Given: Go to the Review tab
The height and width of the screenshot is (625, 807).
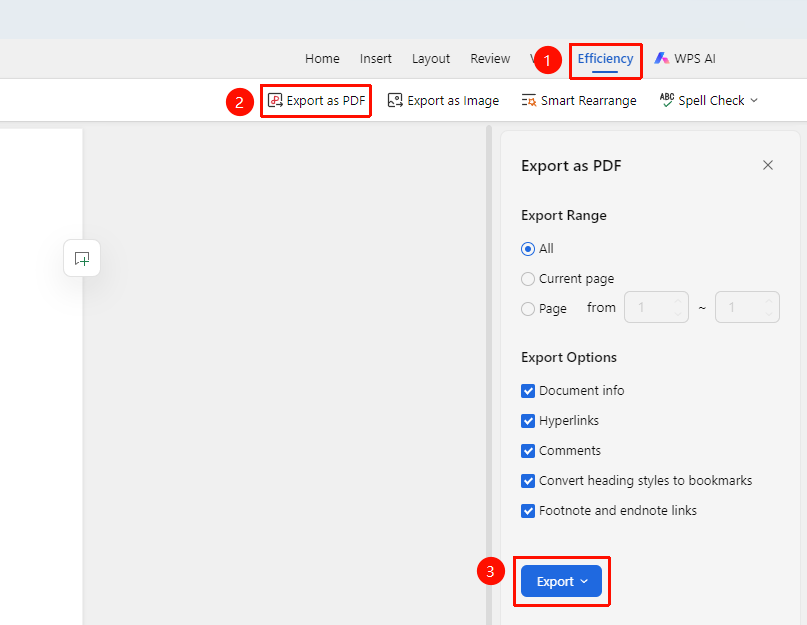Looking at the screenshot, I should coord(490,59).
